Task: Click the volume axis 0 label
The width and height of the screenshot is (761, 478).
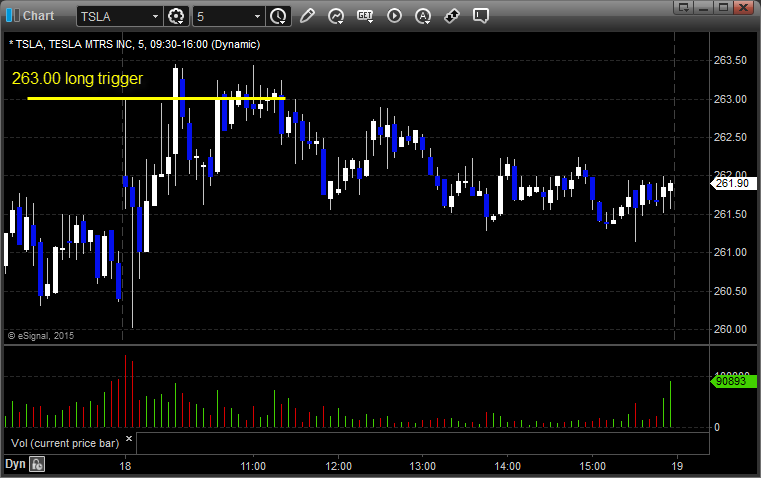Action: coord(717,428)
